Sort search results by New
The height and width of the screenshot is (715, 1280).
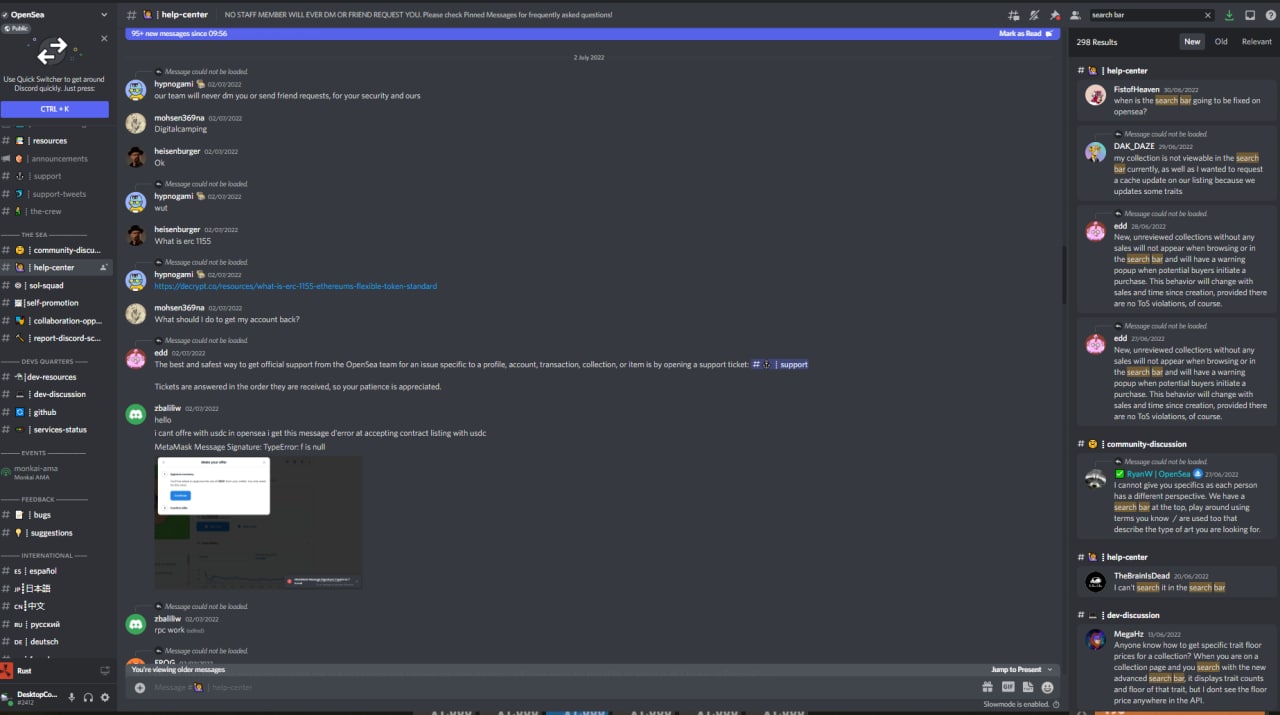(x=1192, y=41)
